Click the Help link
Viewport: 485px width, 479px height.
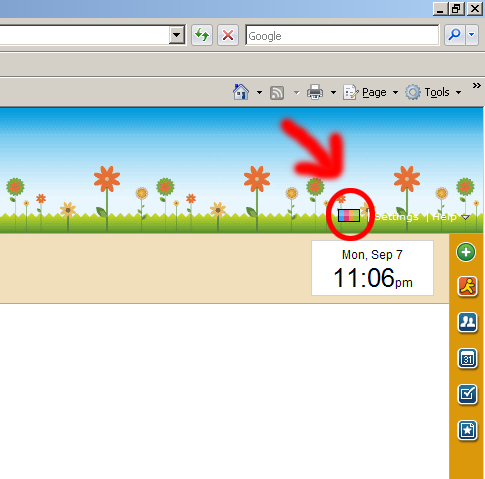pos(445,217)
